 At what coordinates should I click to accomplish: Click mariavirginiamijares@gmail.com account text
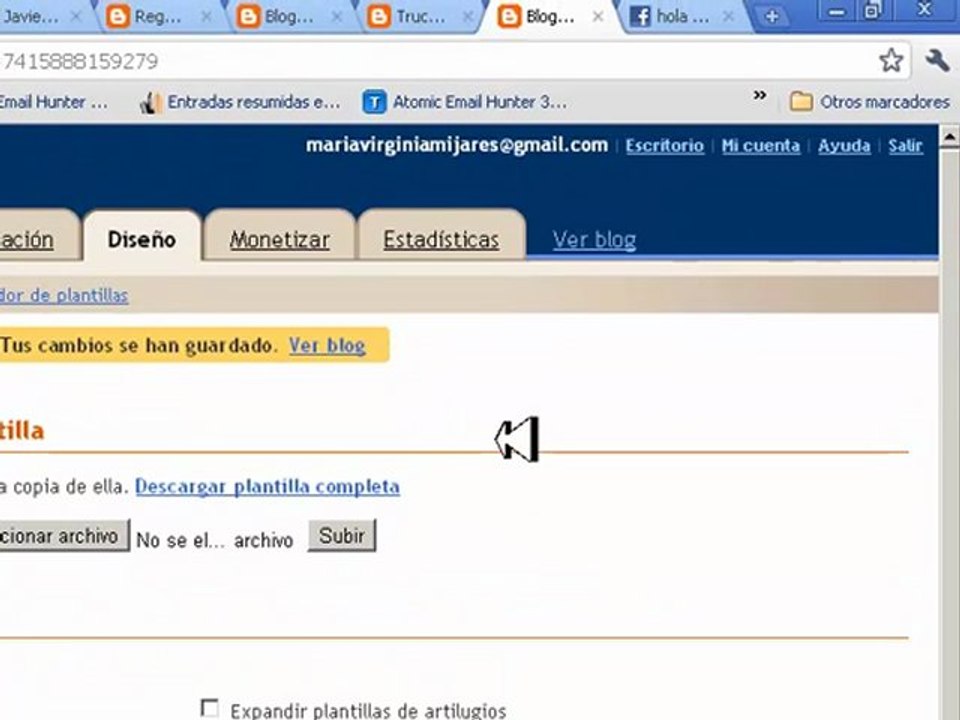(457, 145)
